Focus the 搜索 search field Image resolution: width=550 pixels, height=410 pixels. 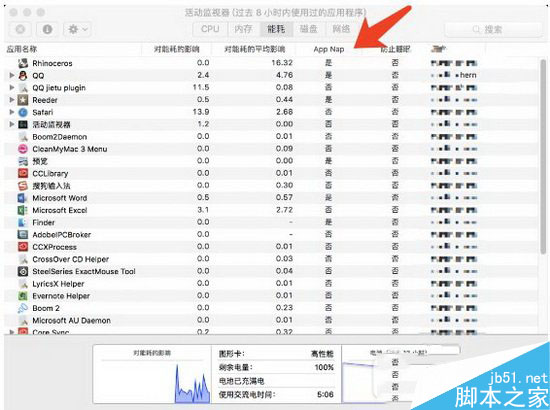(x=493, y=29)
